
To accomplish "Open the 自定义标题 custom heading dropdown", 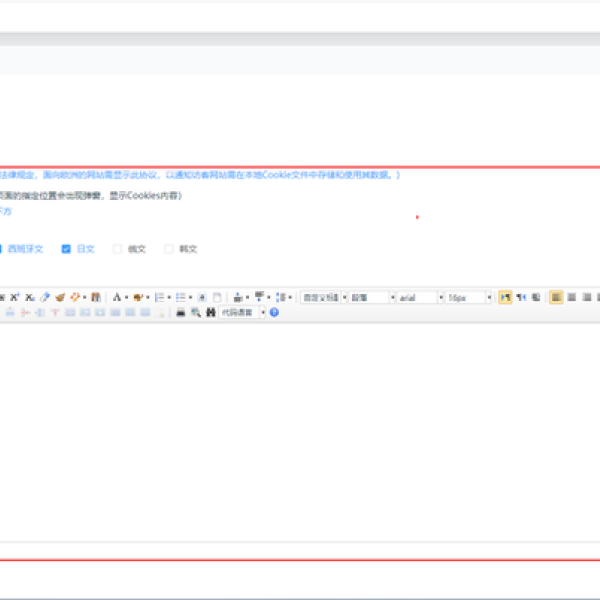I will (323, 297).
